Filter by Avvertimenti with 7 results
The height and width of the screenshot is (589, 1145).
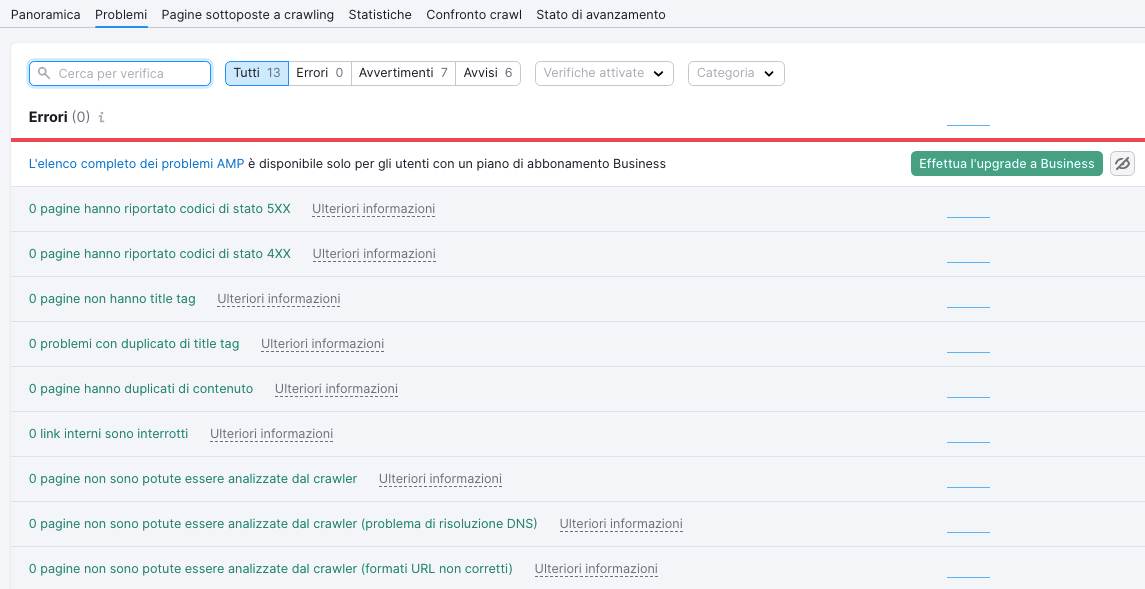403,73
